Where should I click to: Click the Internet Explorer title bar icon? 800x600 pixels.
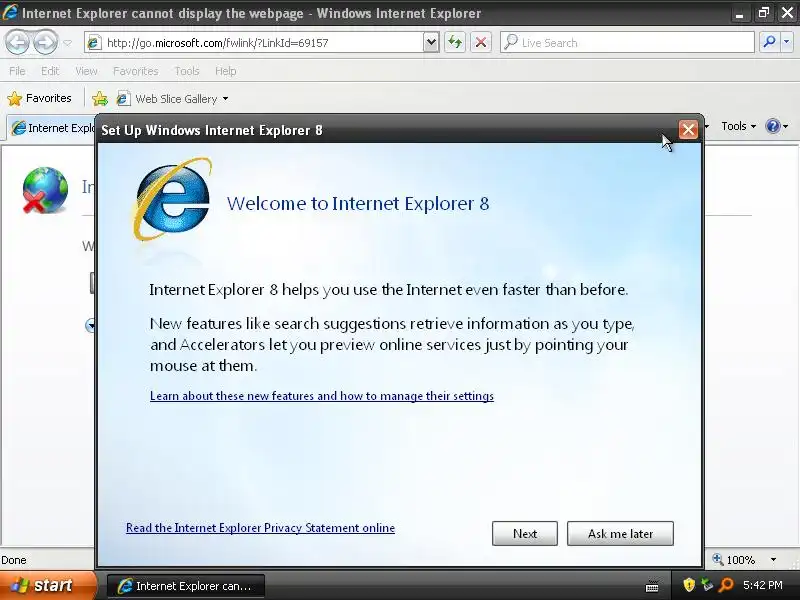(10, 12)
